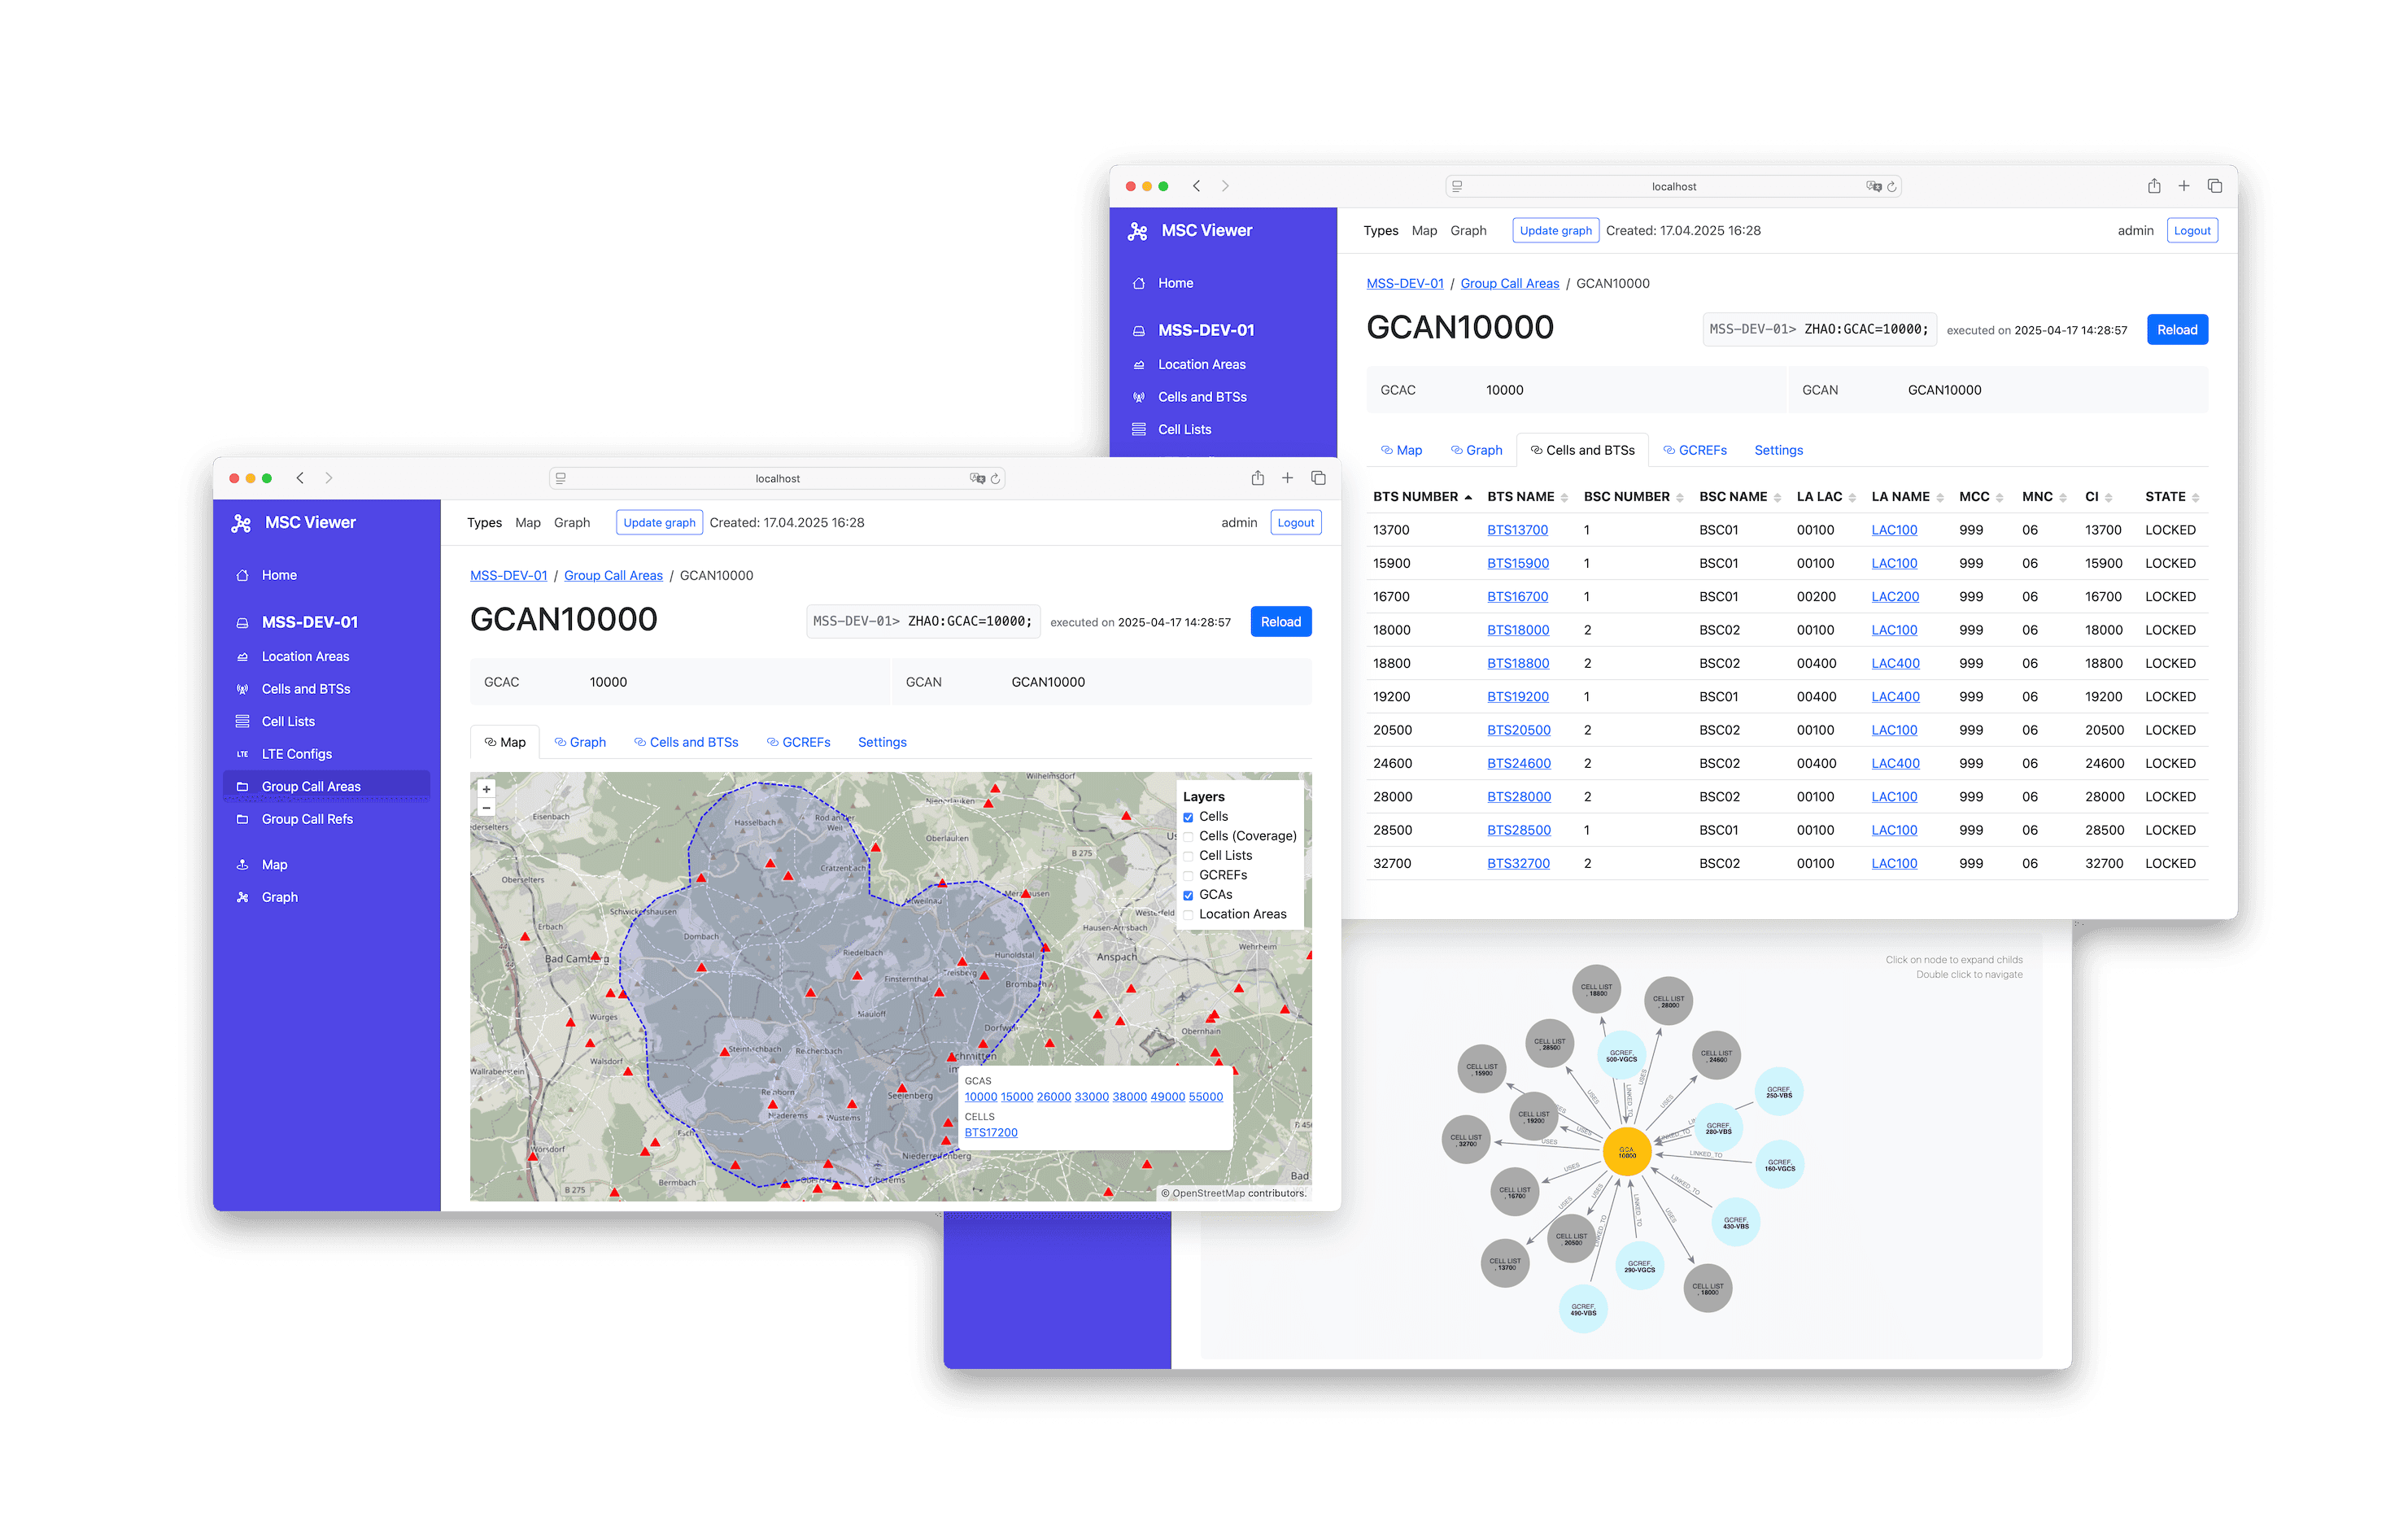The height and width of the screenshot is (1535, 2408).
Task: Open new tab in front map window
Action: (1288, 478)
